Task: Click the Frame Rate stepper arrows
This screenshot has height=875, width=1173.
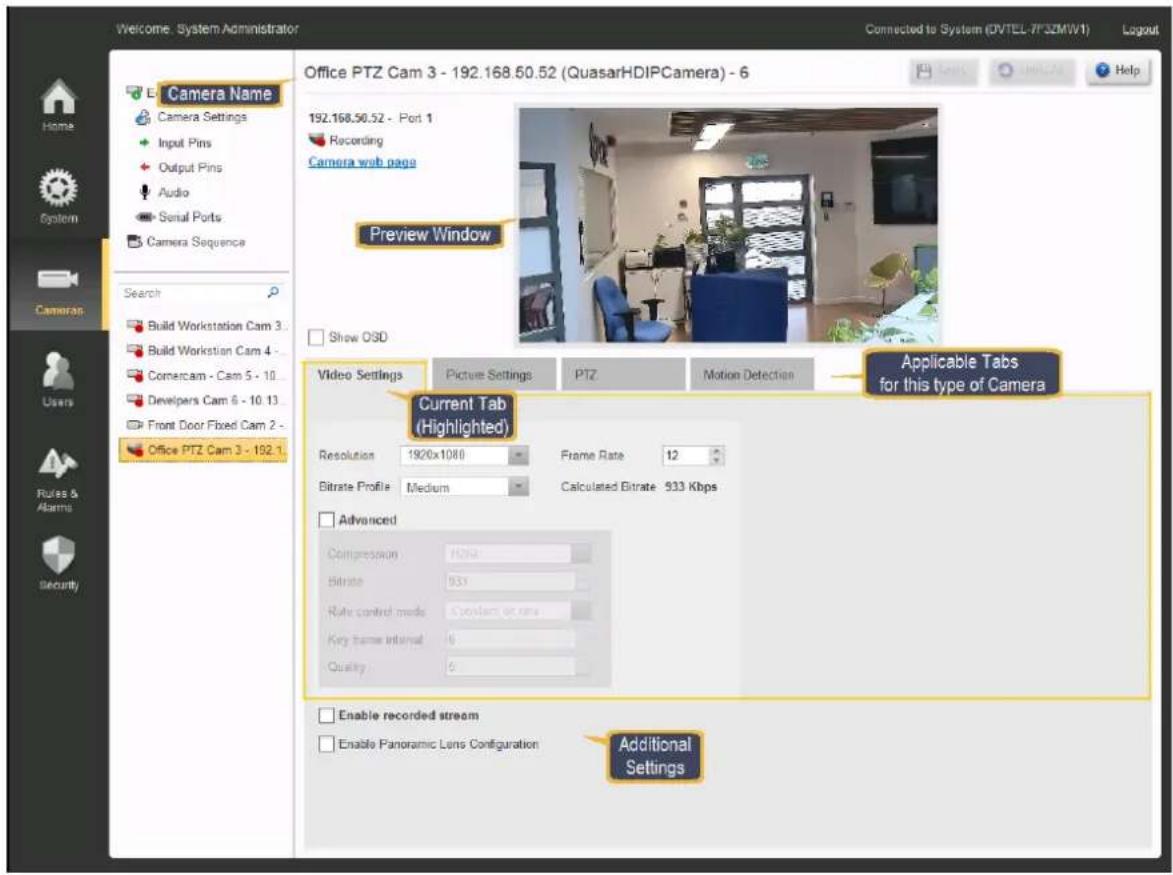Action: point(717,455)
